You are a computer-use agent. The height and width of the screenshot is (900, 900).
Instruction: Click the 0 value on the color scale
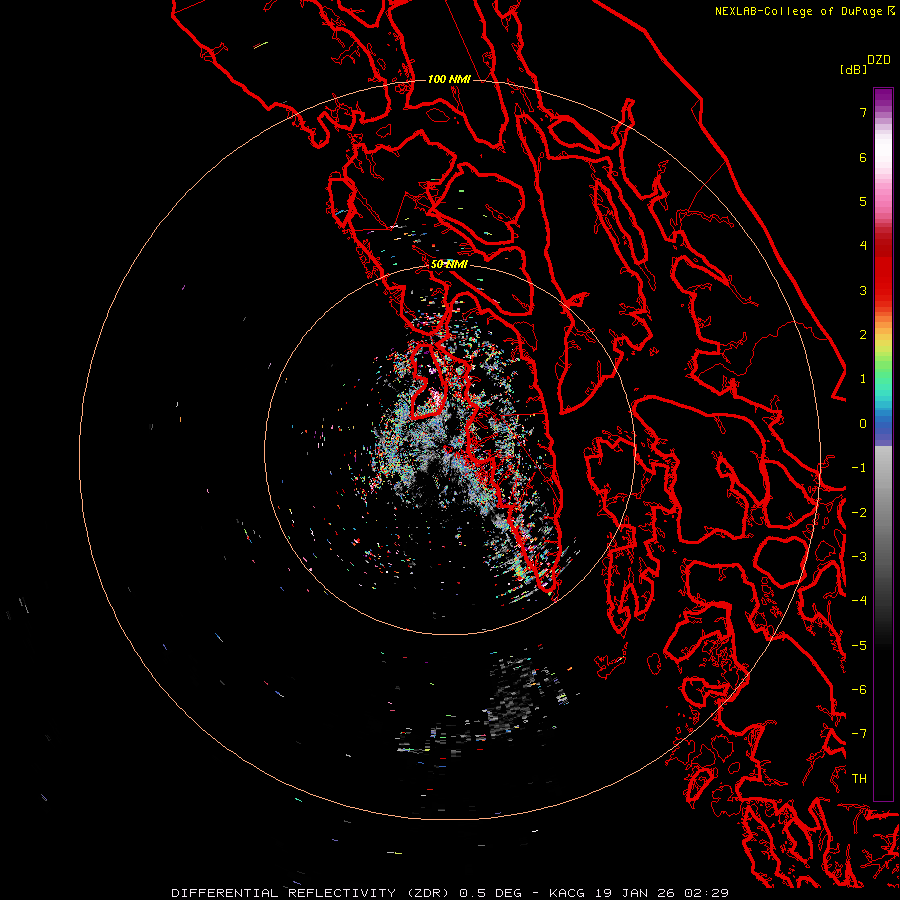point(863,424)
